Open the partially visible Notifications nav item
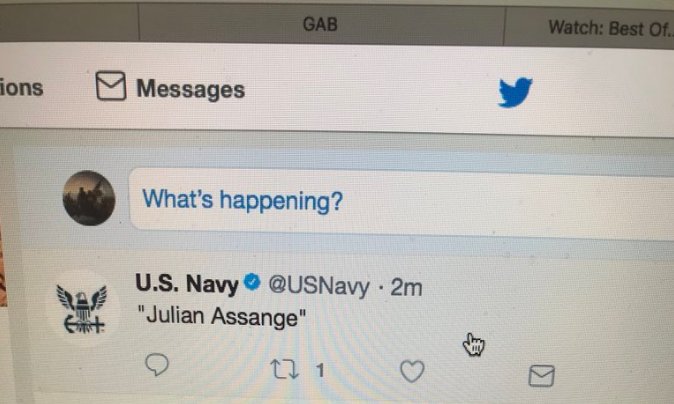 [x=22, y=87]
